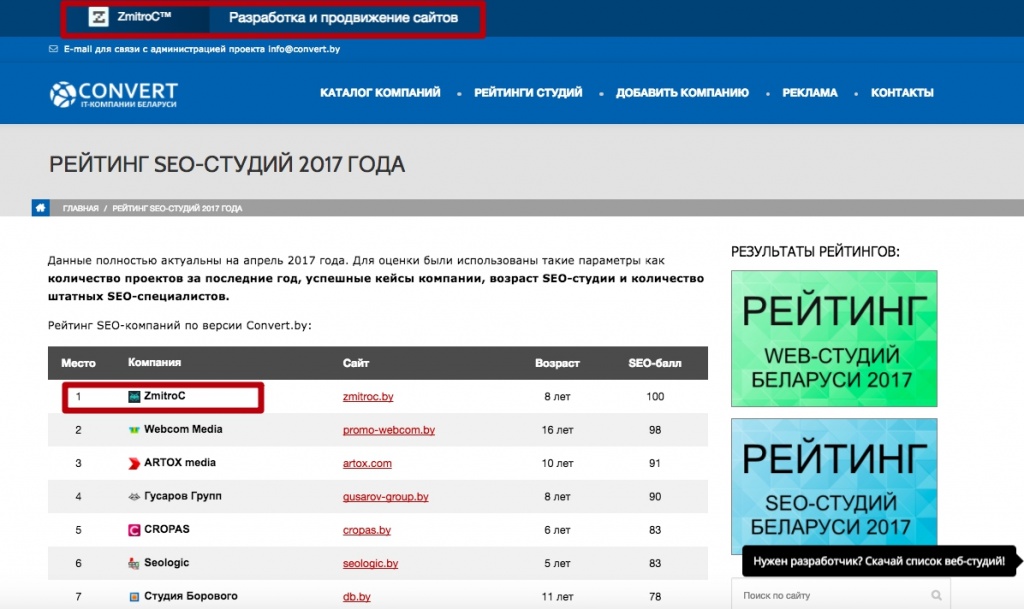Go home via the breadcrumb house icon

click(40, 208)
